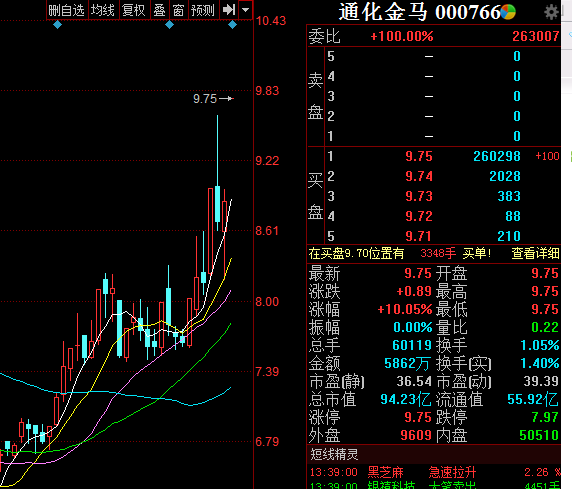The image size is (572, 489).
Task: Click the 删自选 button
Action: point(67,10)
